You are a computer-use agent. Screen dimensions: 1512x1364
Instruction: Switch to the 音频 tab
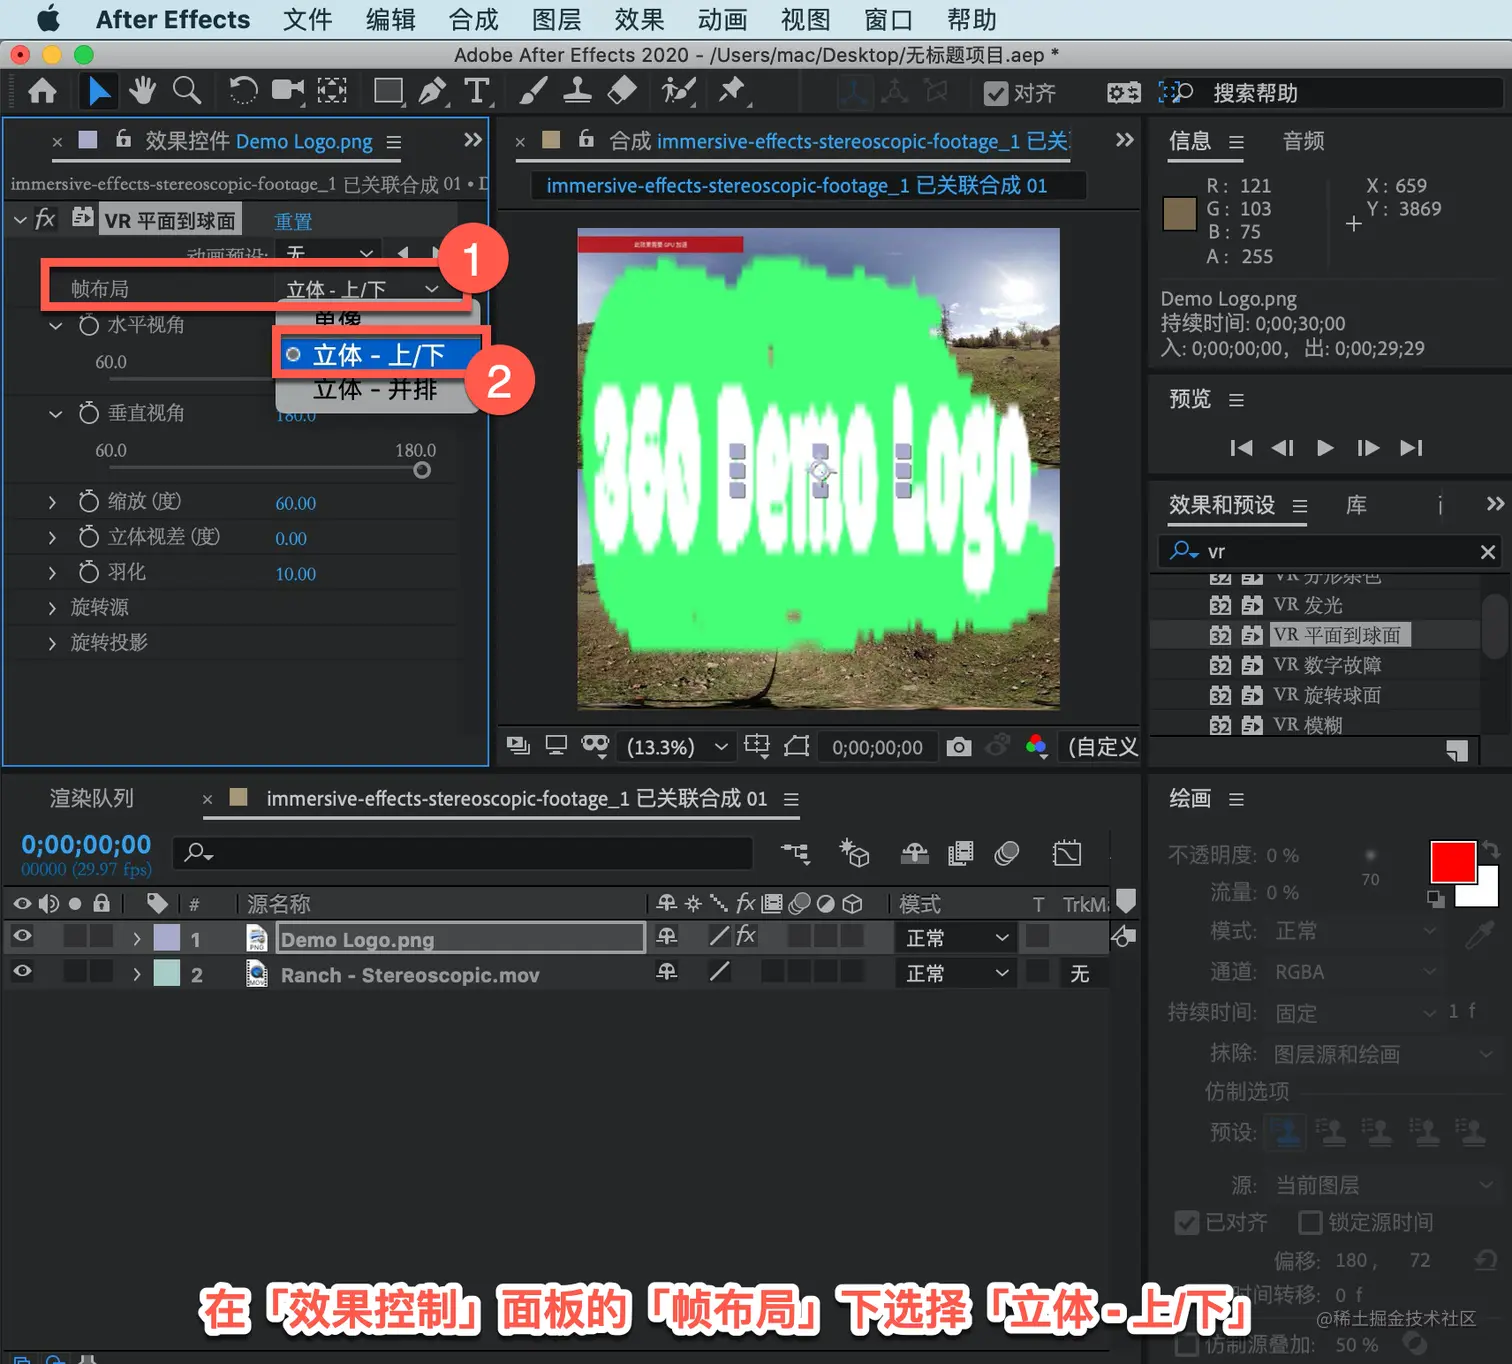[1304, 141]
